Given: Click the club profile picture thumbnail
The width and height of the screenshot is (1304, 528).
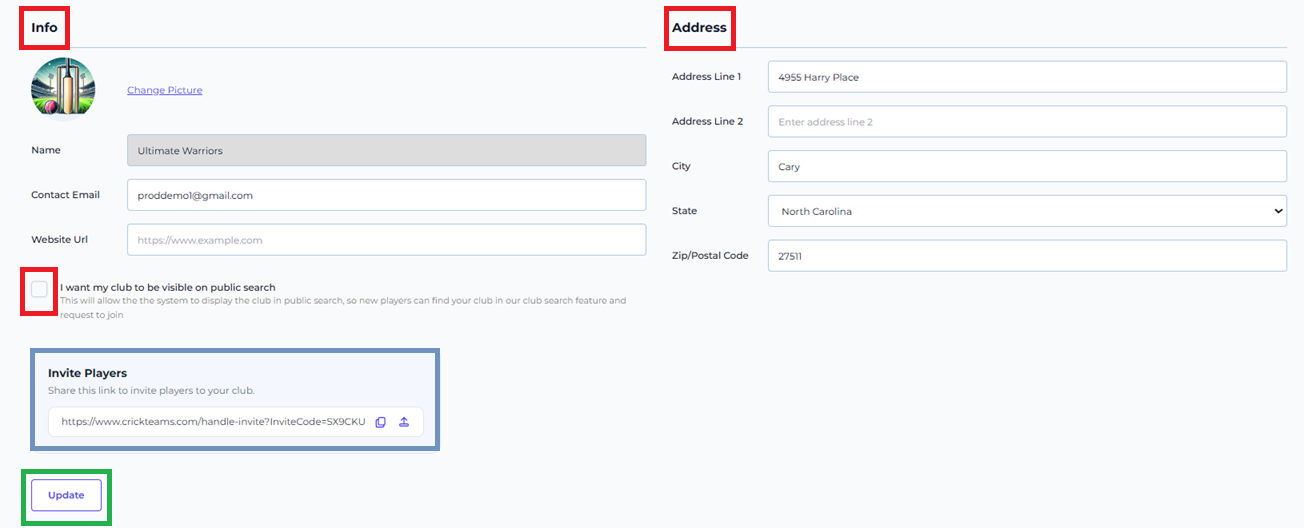Looking at the screenshot, I should point(63,89).
